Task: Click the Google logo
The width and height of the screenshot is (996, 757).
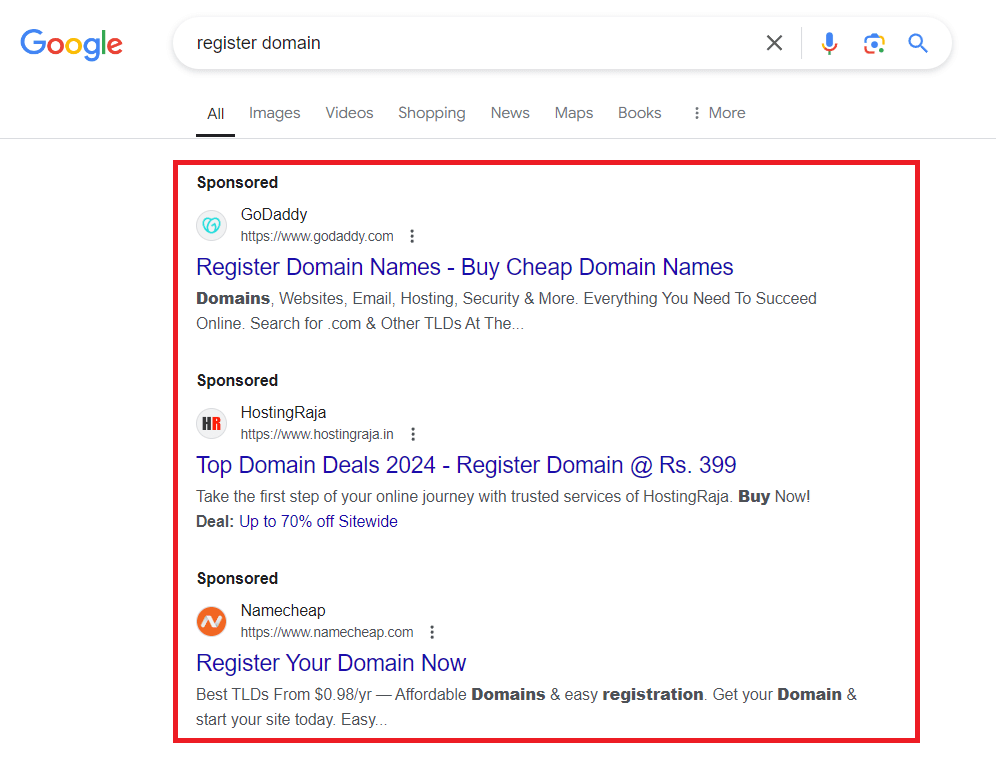Action: click(71, 44)
